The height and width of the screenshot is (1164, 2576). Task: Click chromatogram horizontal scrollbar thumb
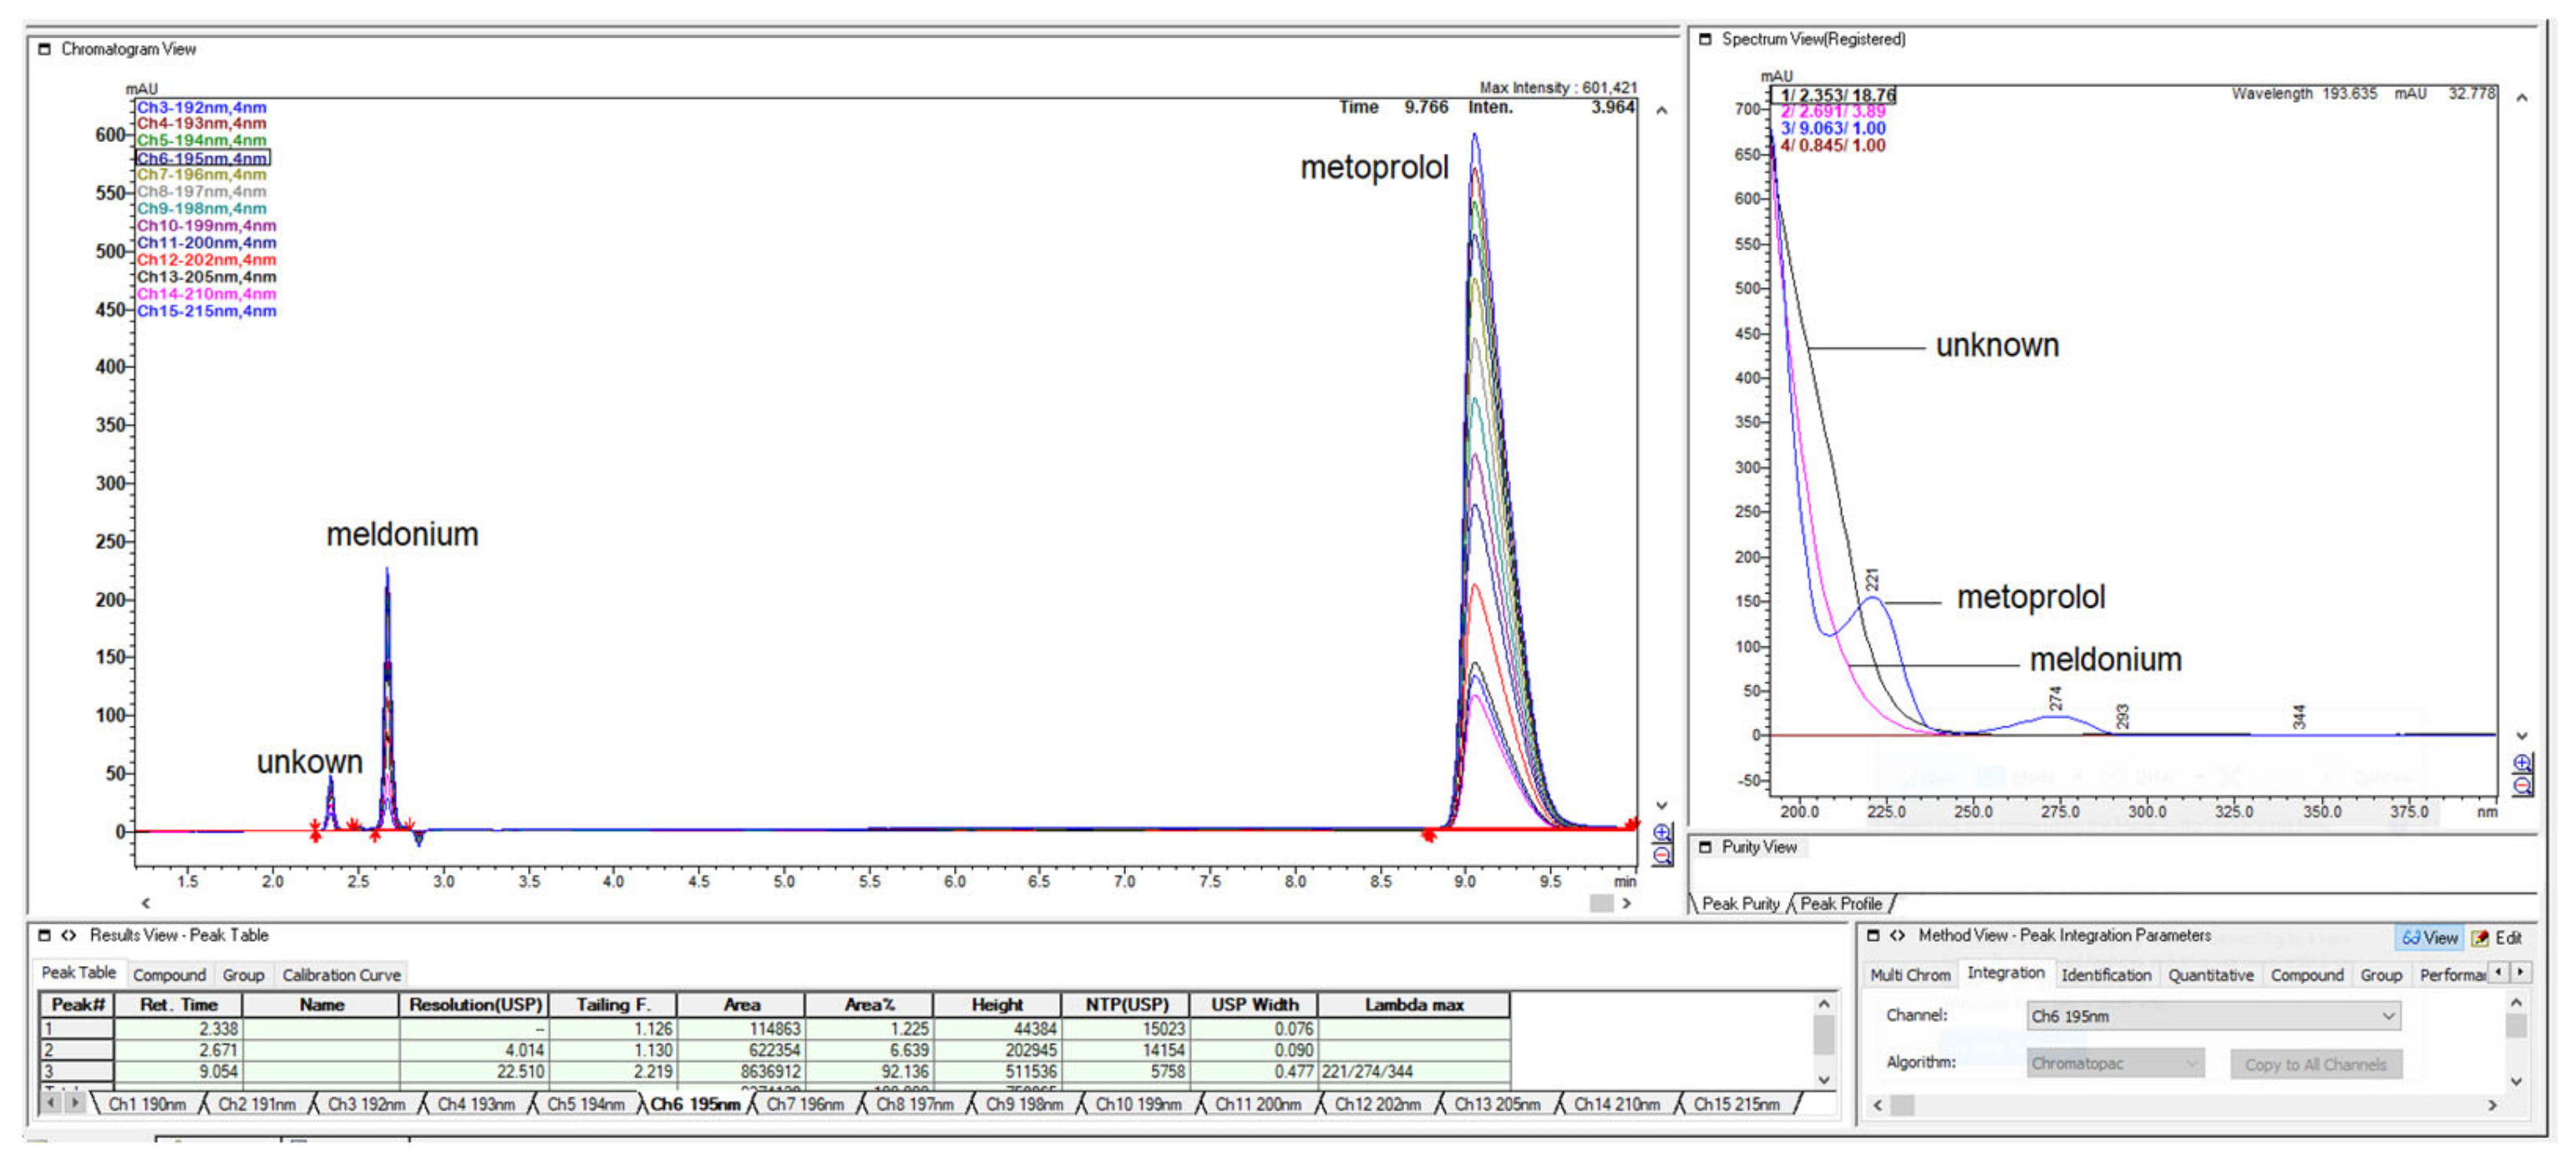1601,903
